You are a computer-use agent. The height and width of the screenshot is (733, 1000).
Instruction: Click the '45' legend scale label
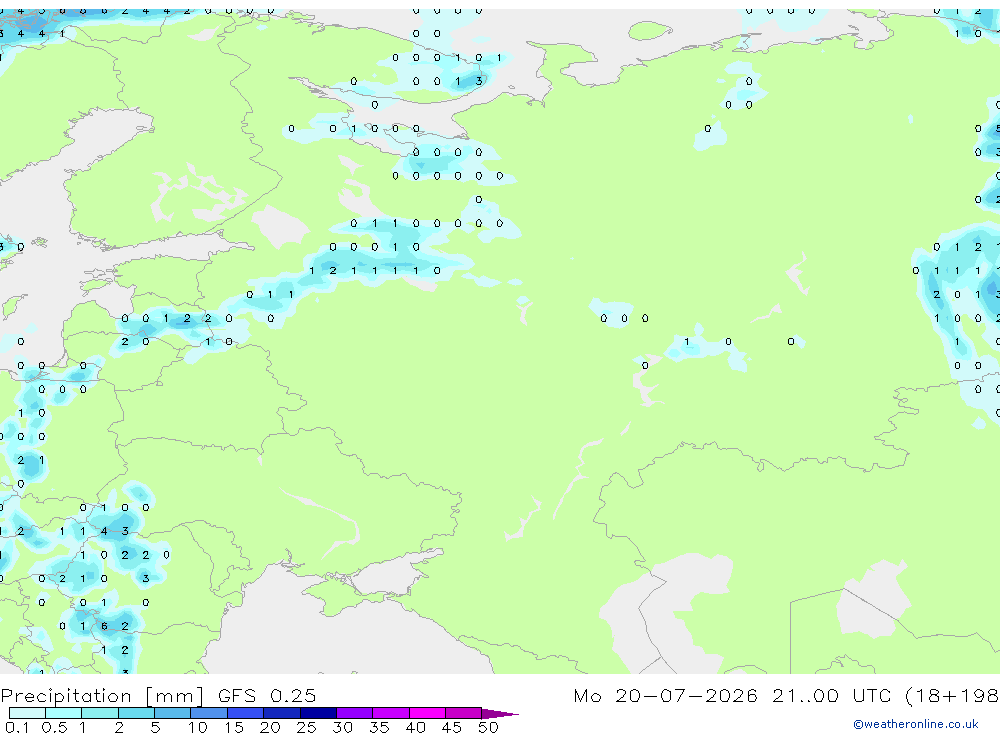coord(452,727)
